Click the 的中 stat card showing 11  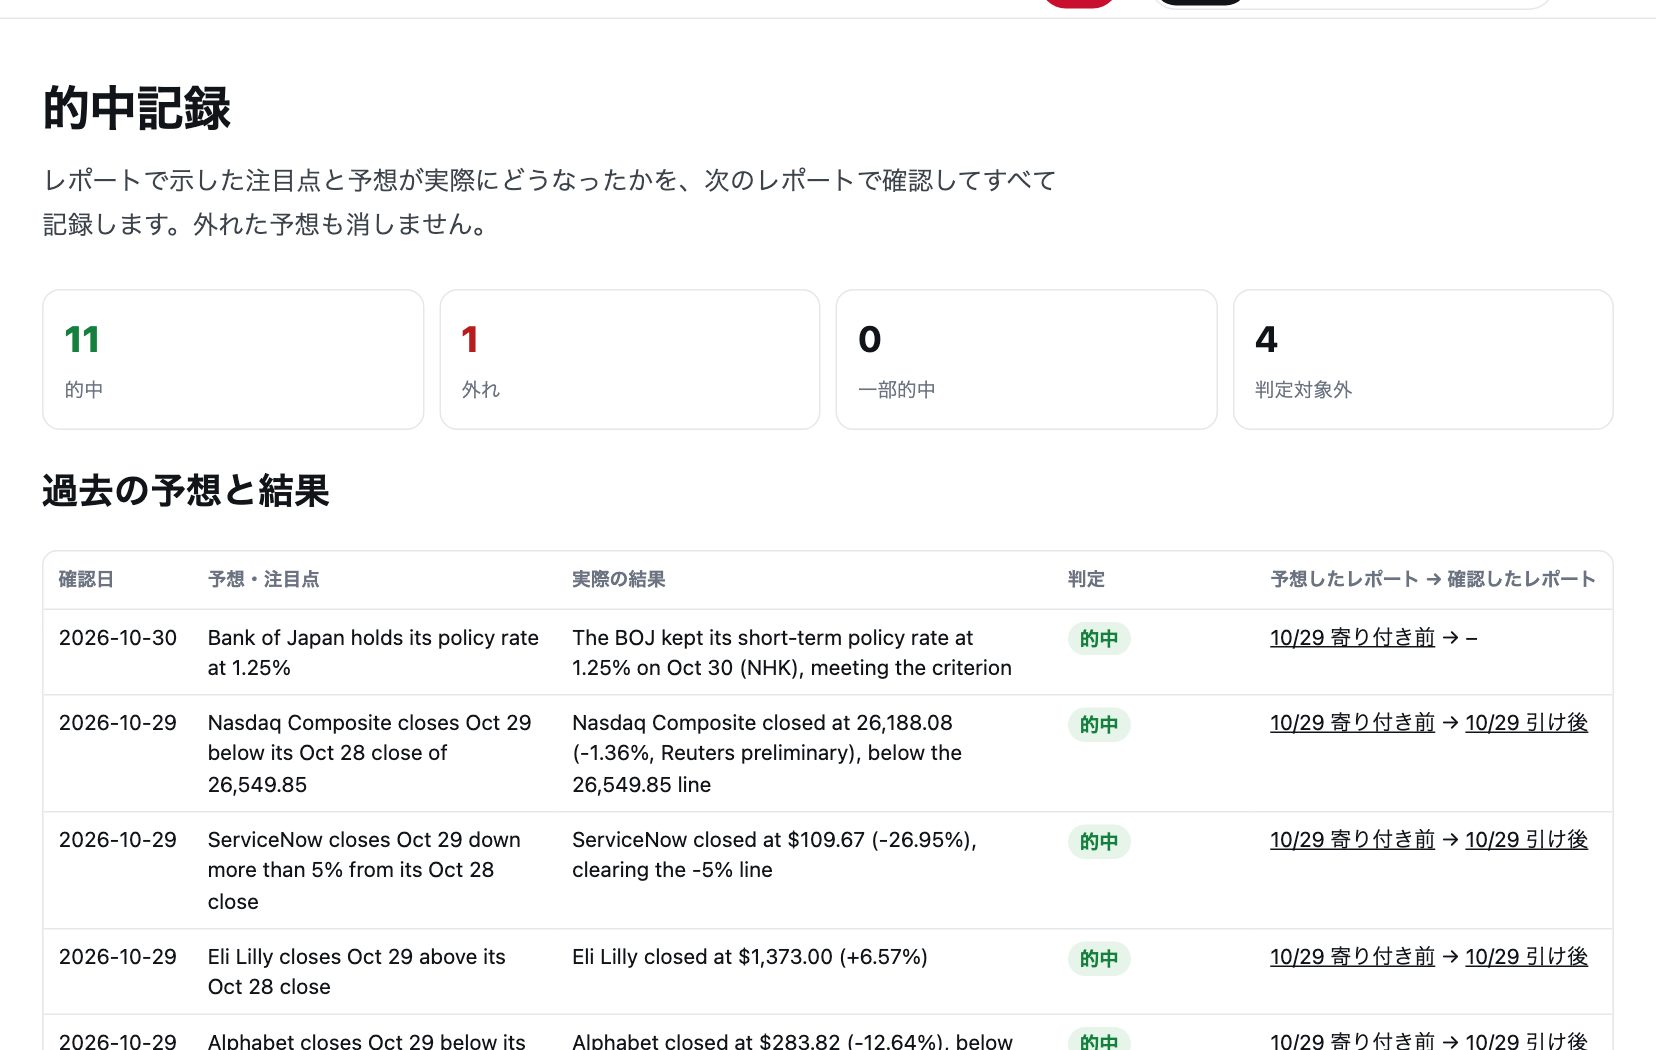(x=233, y=360)
